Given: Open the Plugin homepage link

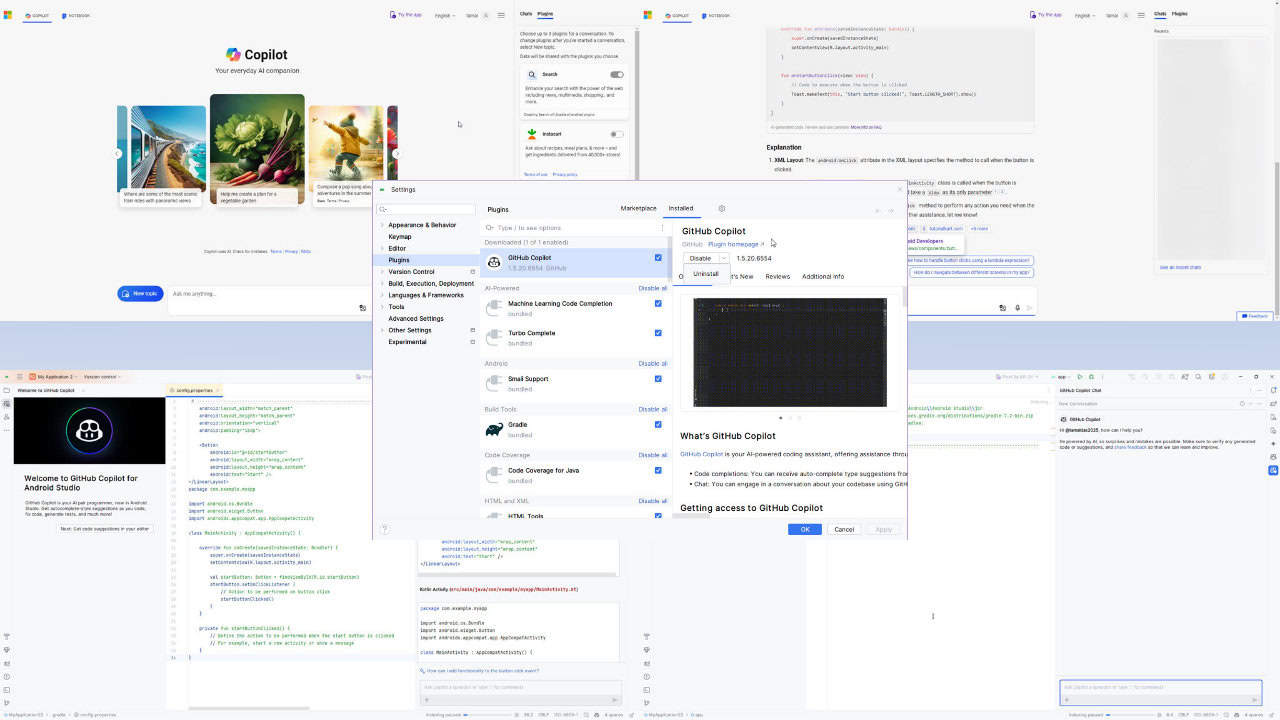Looking at the screenshot, I should point(735,244).
